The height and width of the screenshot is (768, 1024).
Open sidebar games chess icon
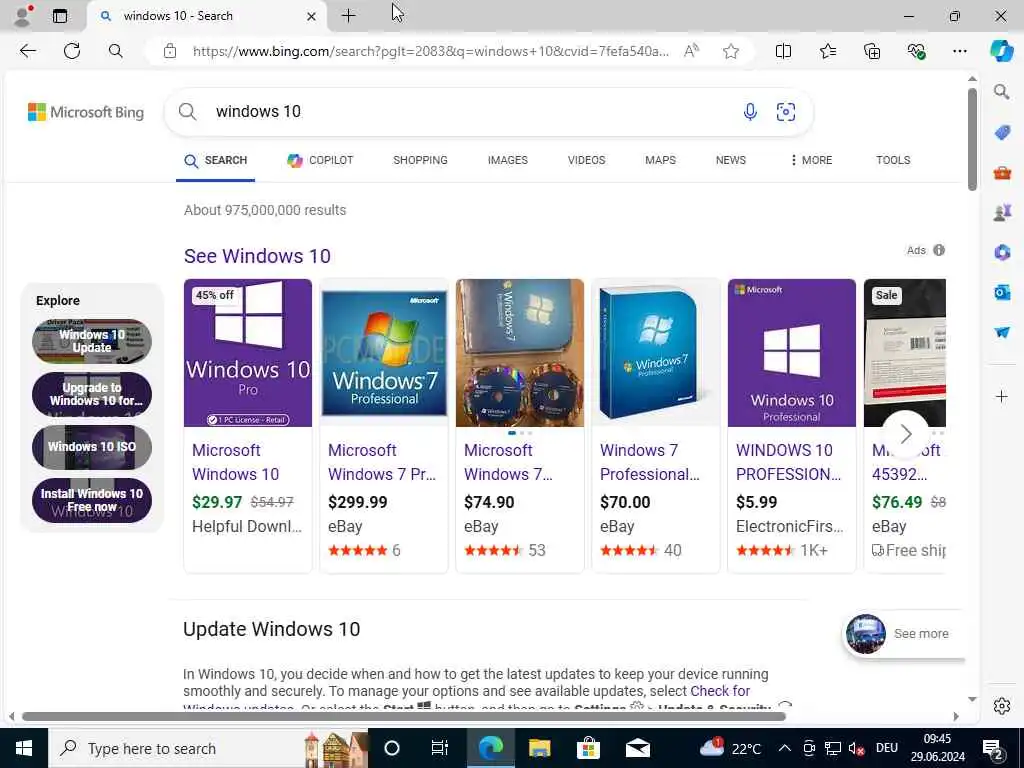click(x=1002, y=212)
